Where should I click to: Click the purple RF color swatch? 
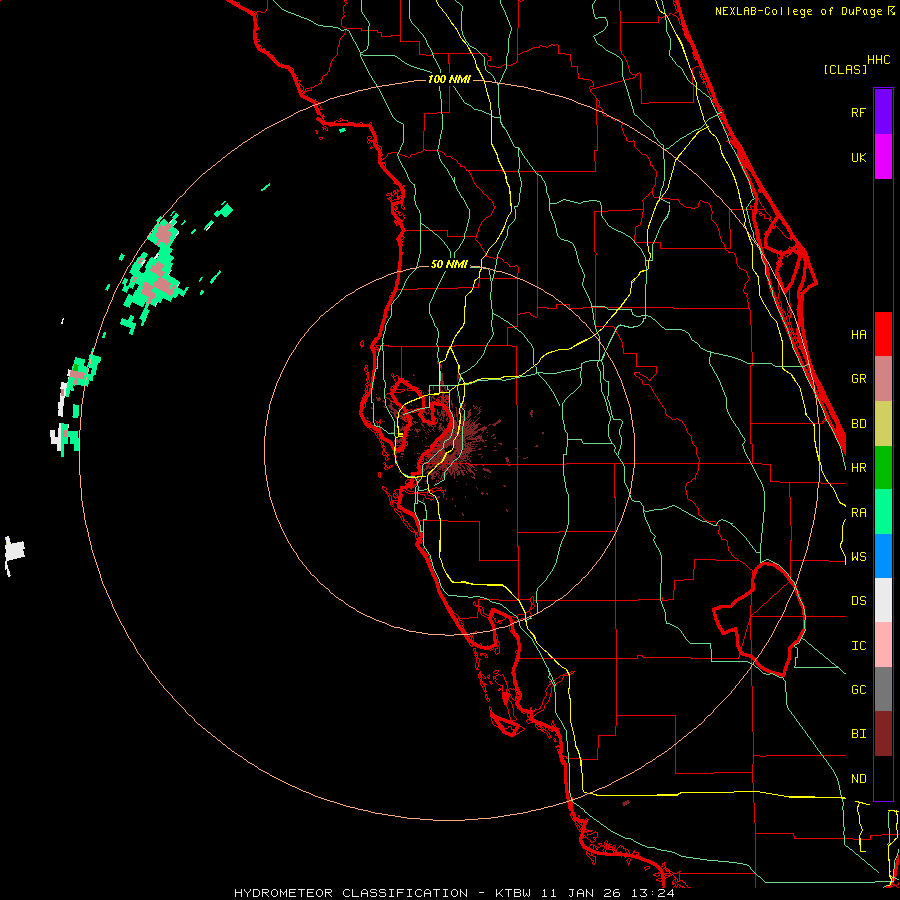tap(883, 112)
